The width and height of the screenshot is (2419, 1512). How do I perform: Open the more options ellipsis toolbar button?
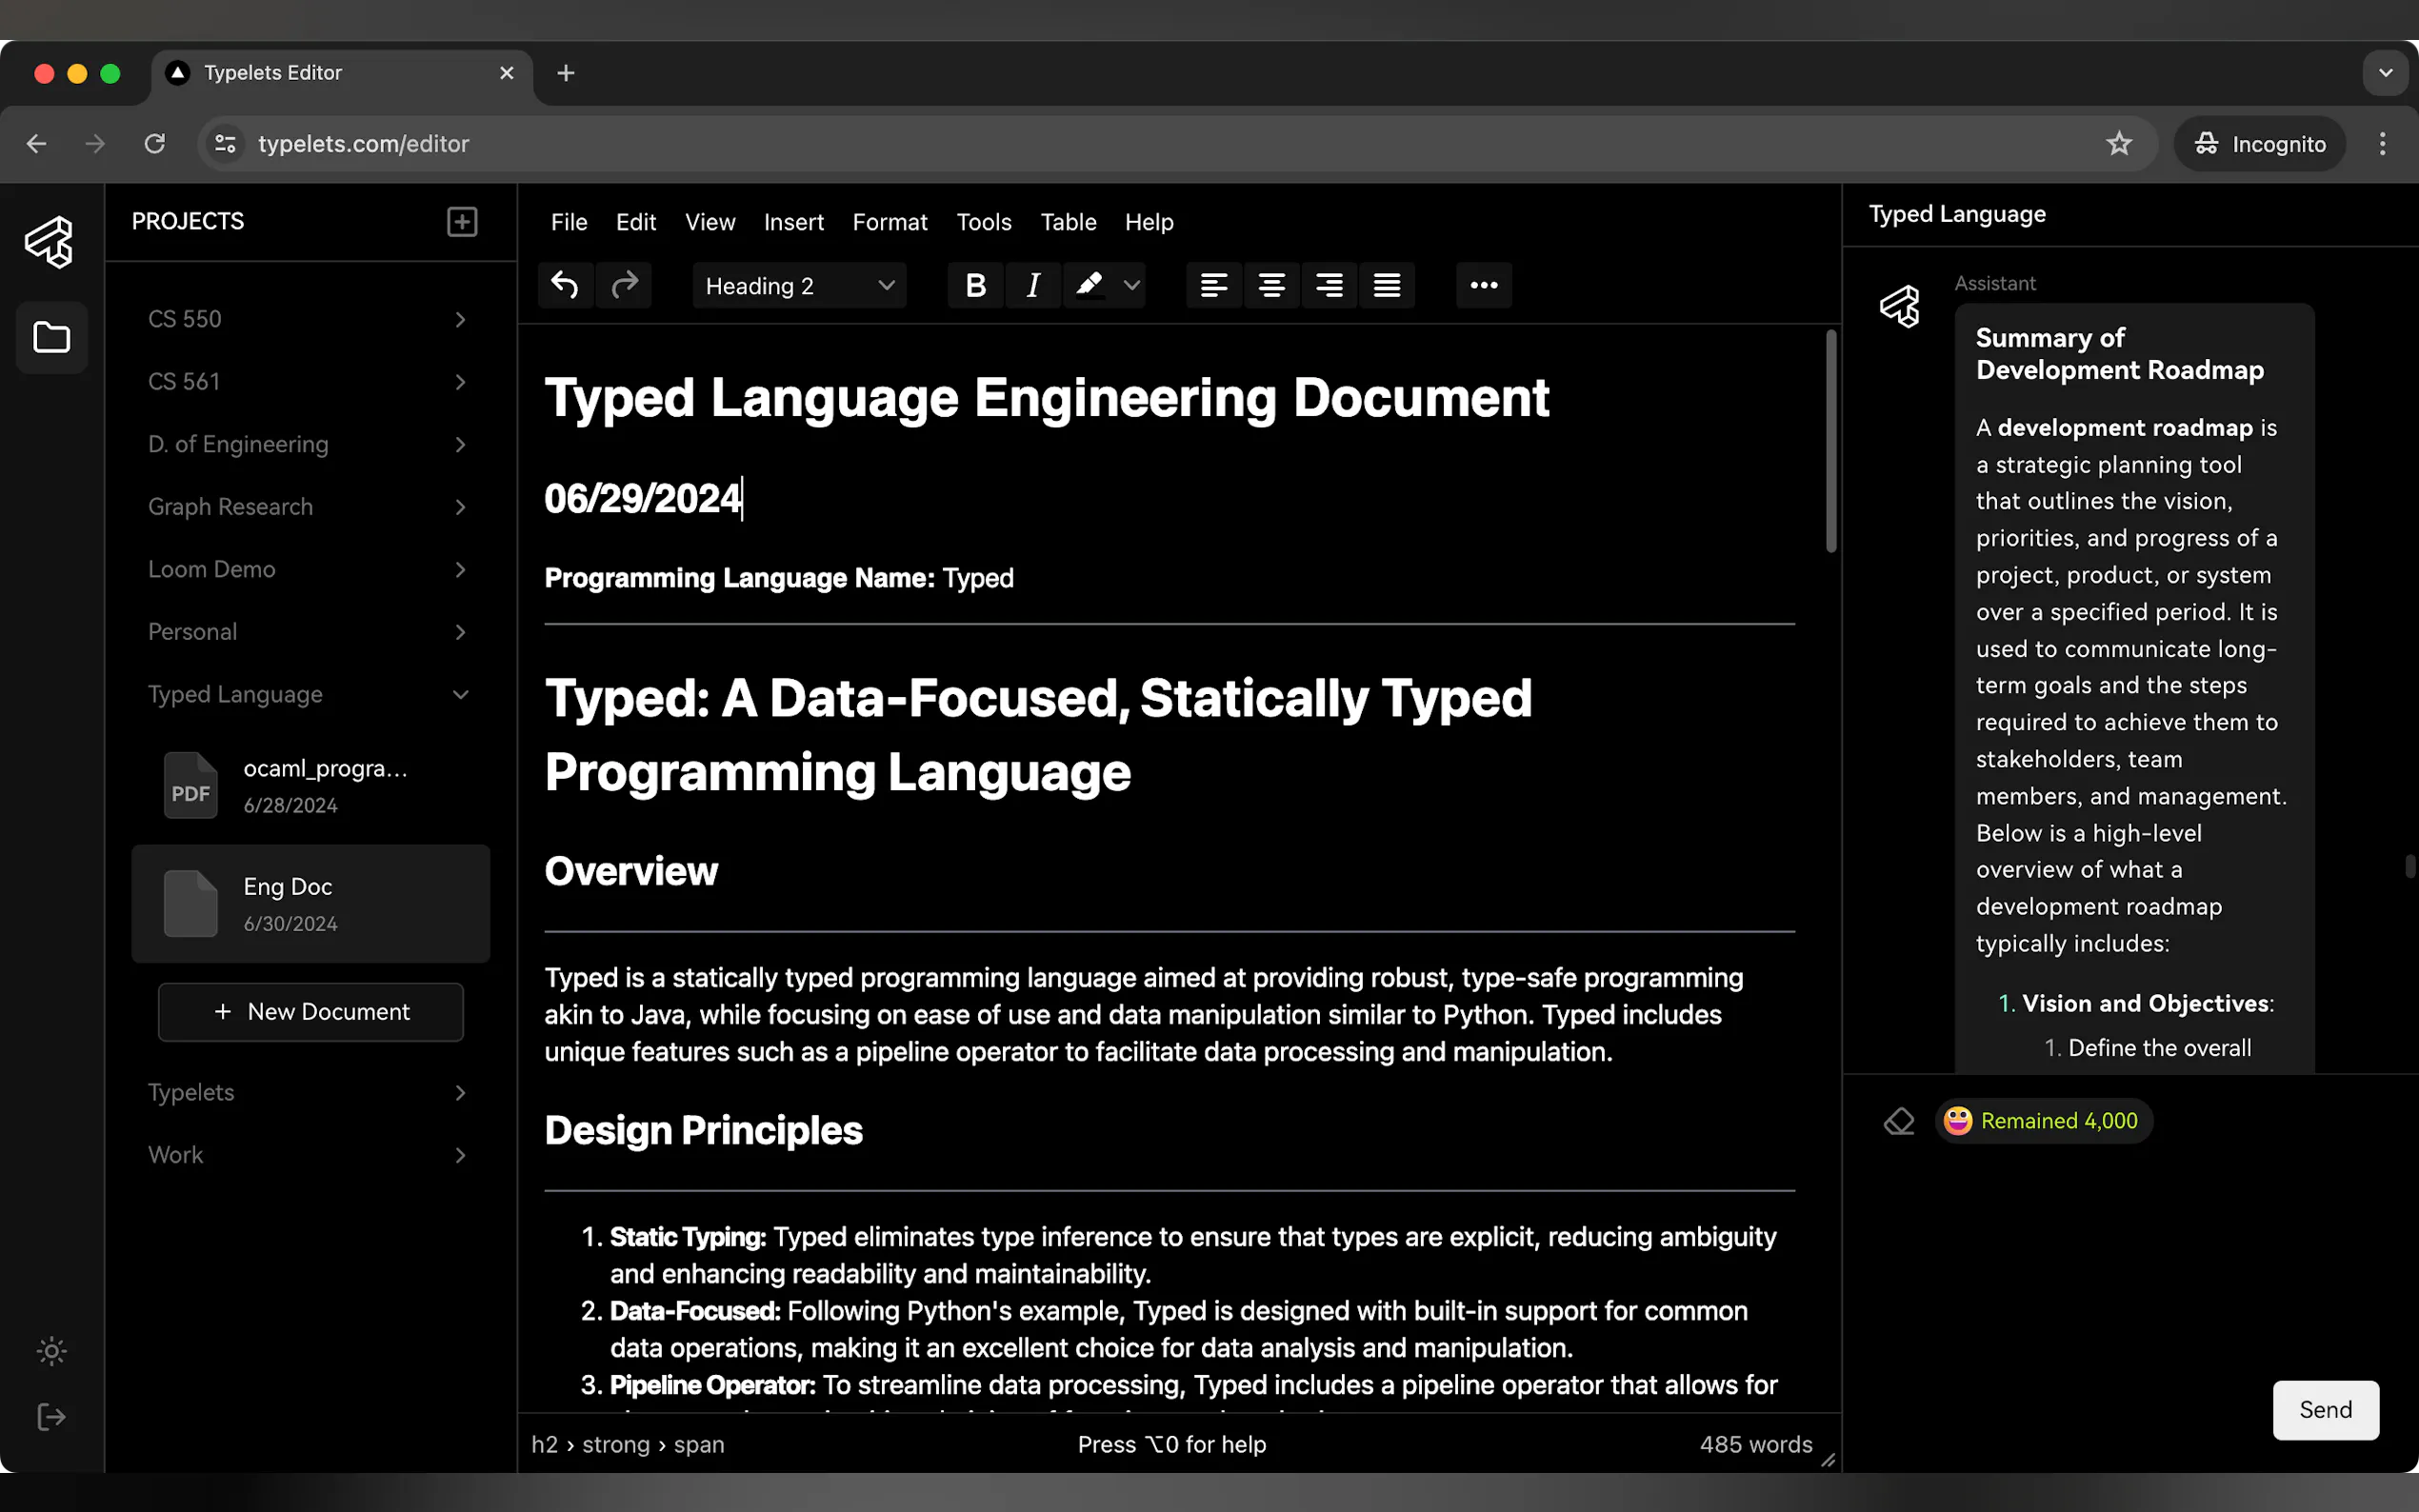(1483, 286)
